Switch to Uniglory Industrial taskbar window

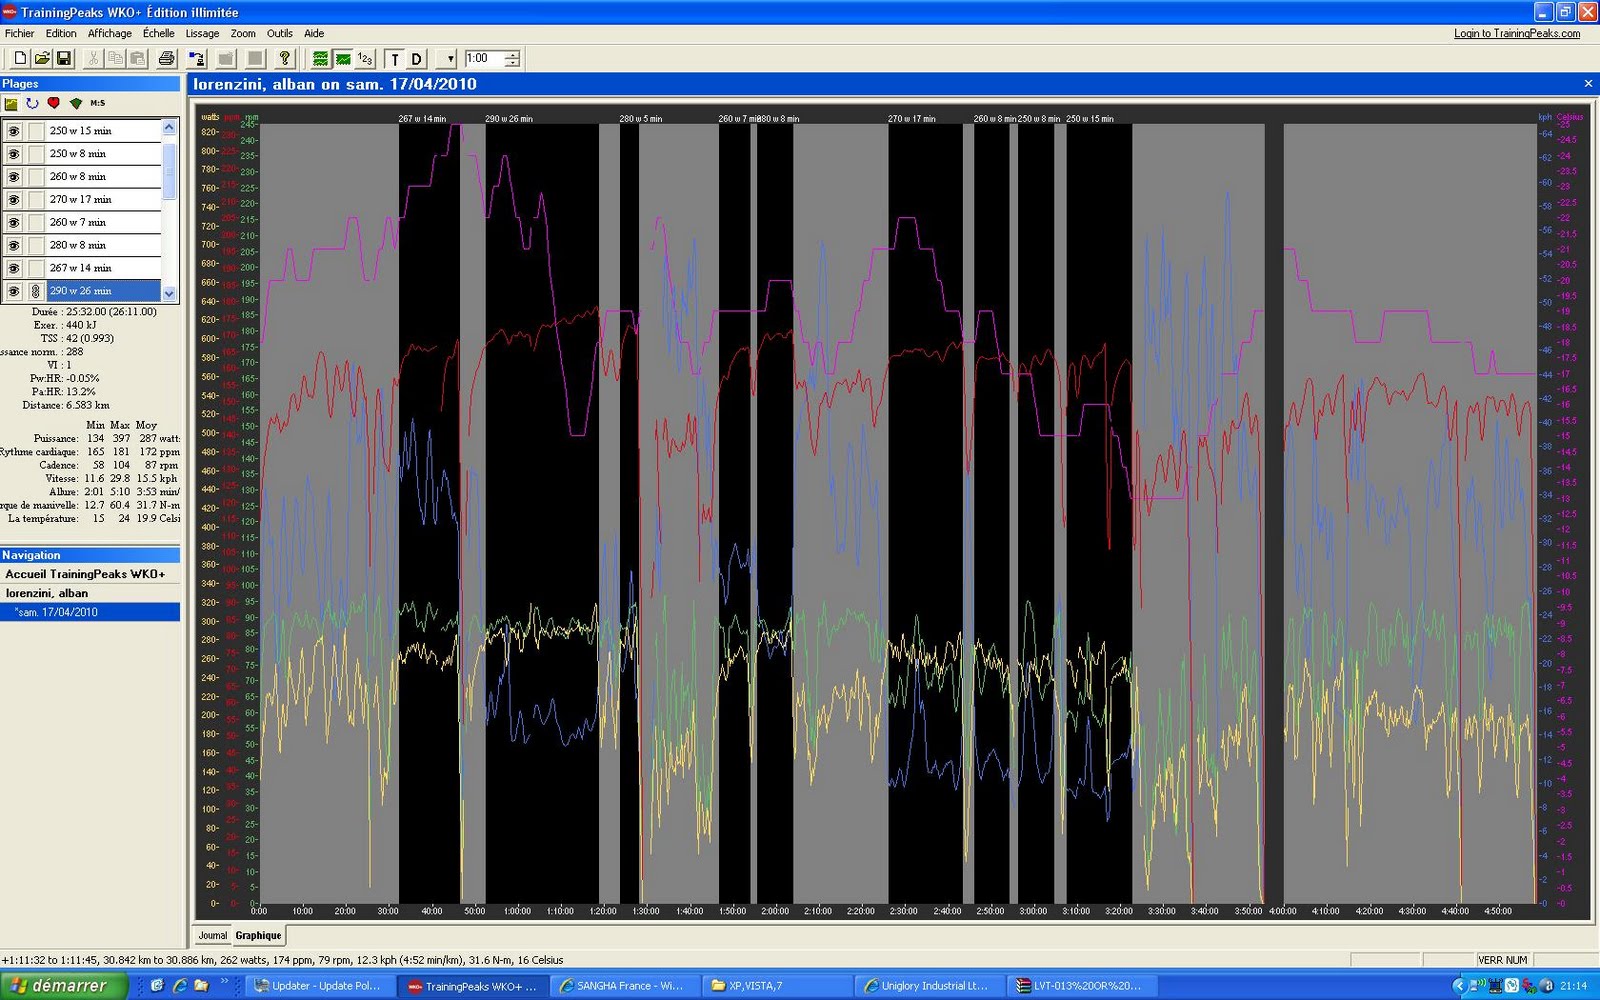pos(929,986)
